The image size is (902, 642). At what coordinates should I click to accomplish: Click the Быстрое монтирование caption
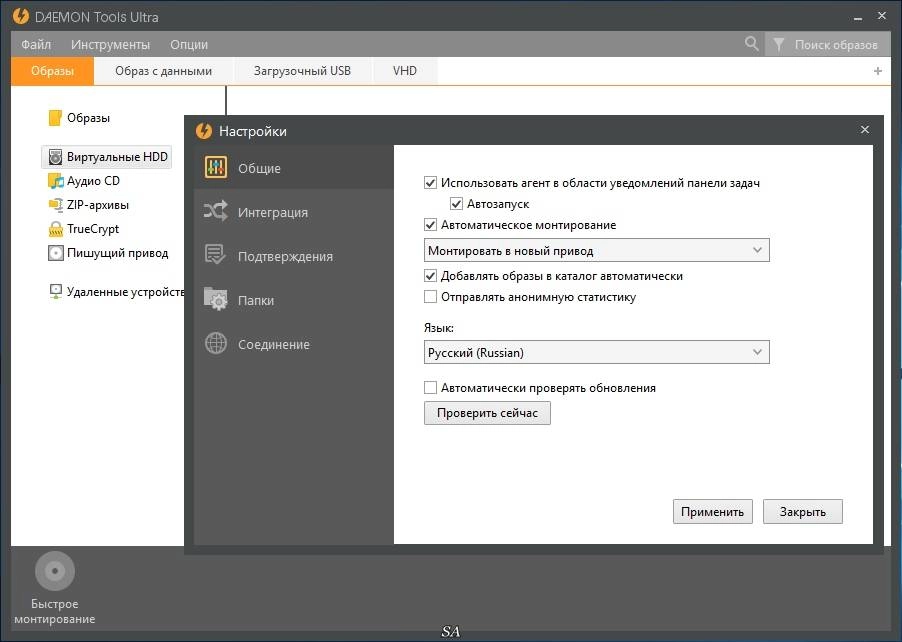55,612
